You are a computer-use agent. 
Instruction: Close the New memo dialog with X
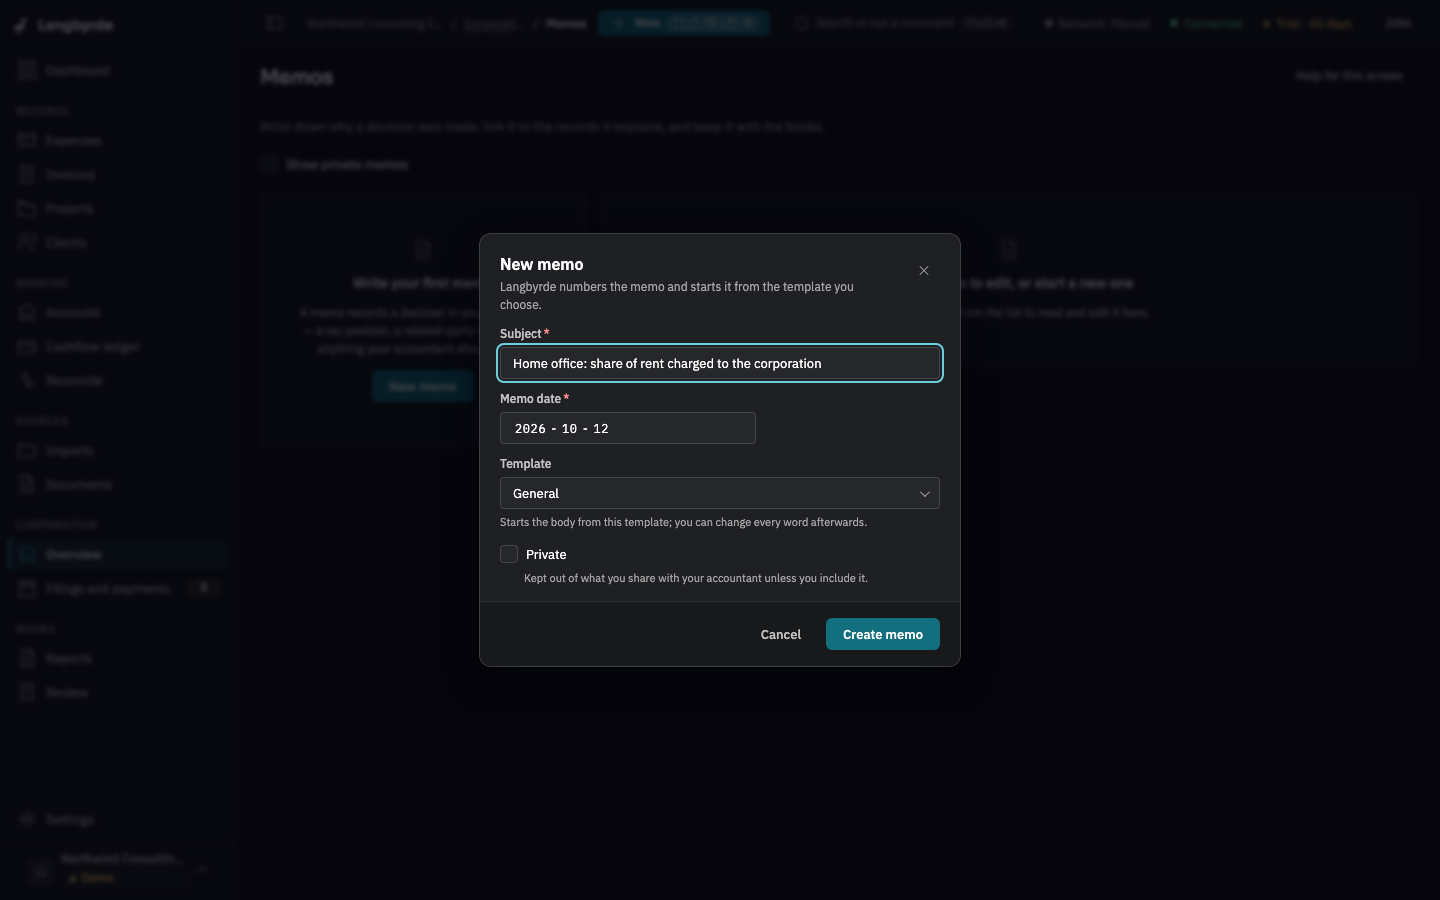pos(924,271)
